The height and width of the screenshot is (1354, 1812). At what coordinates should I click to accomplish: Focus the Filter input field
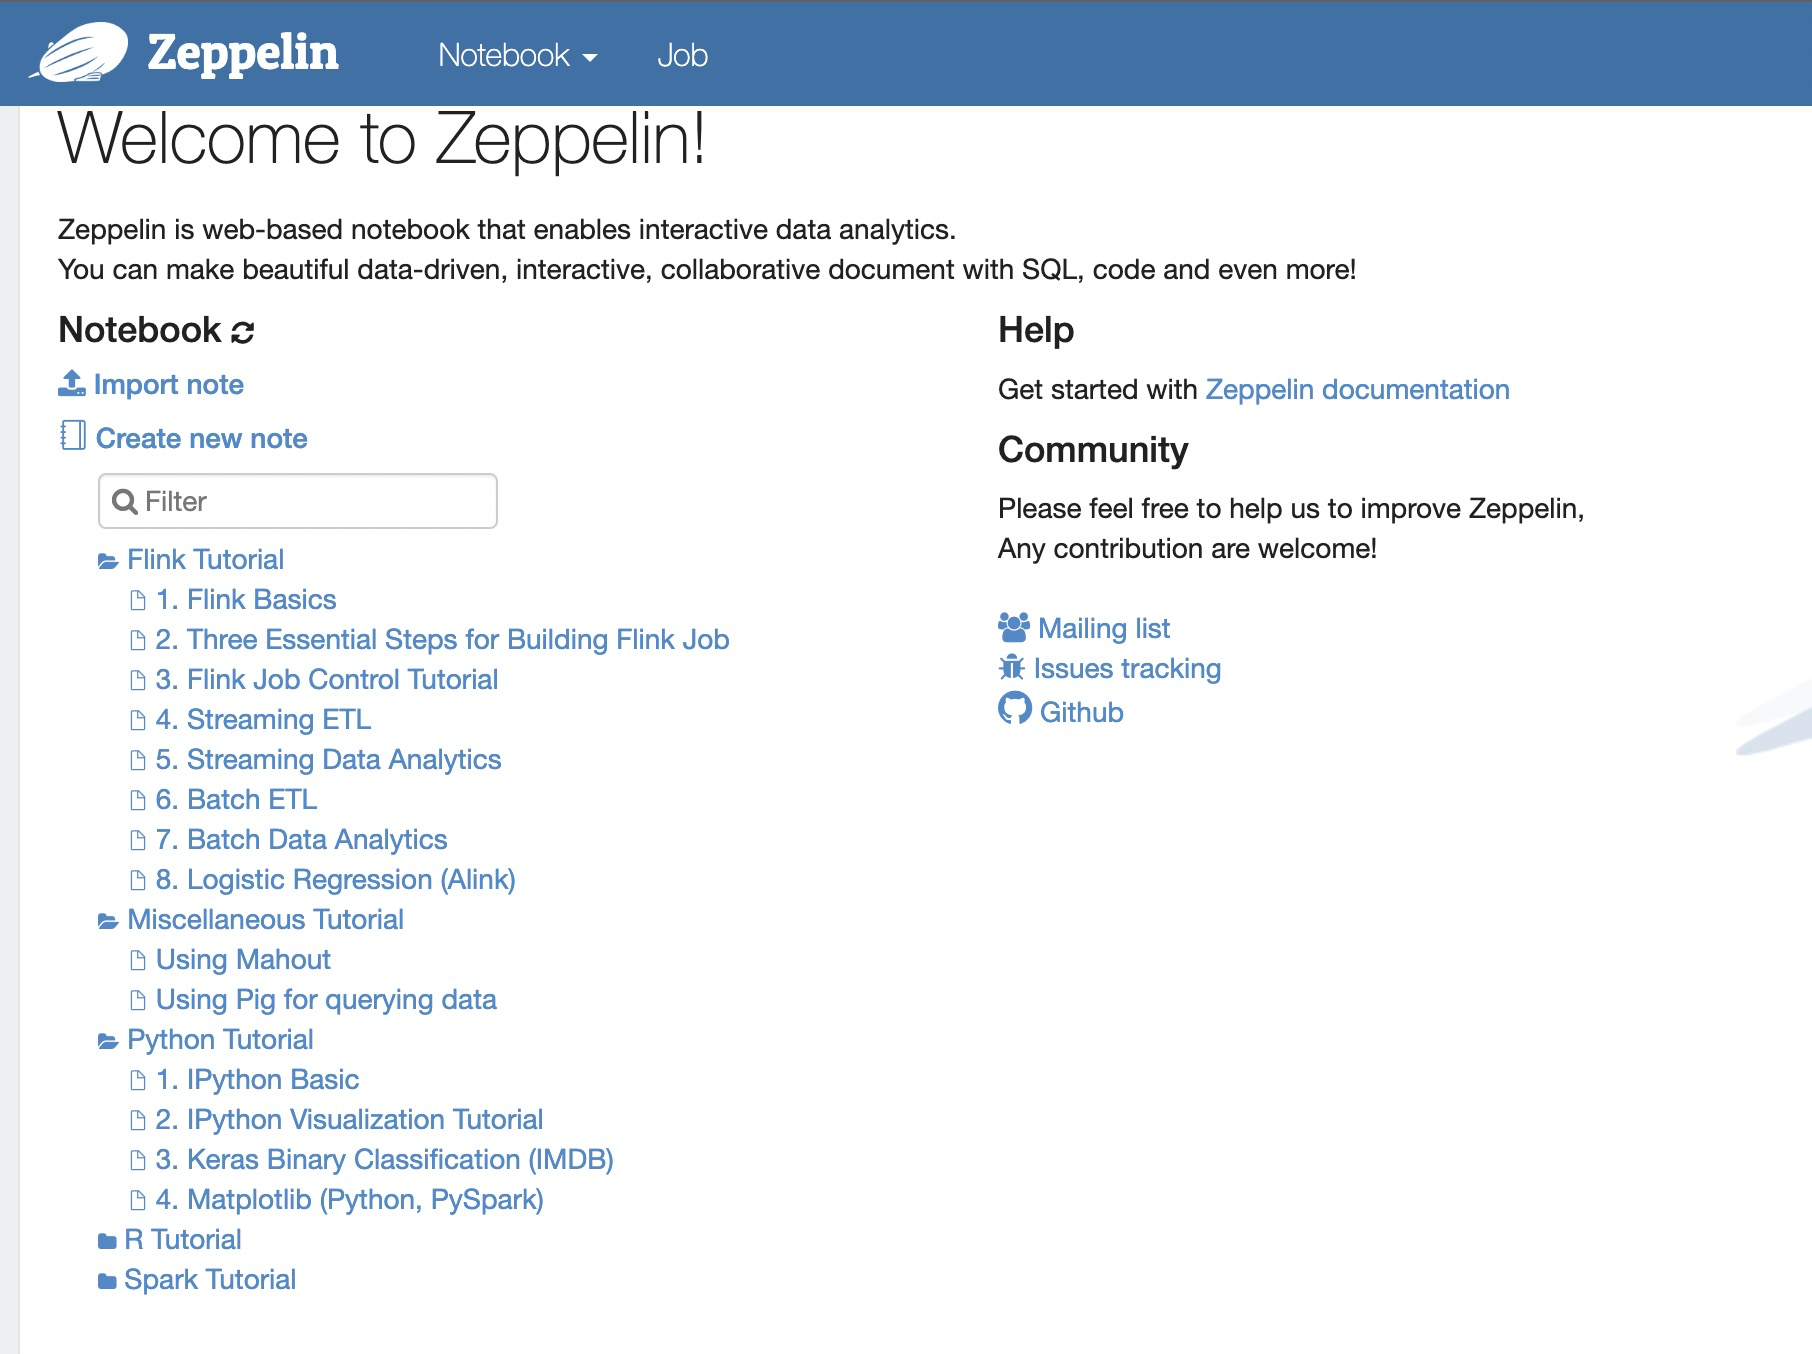pyautogui.click(x=298, y=501)
